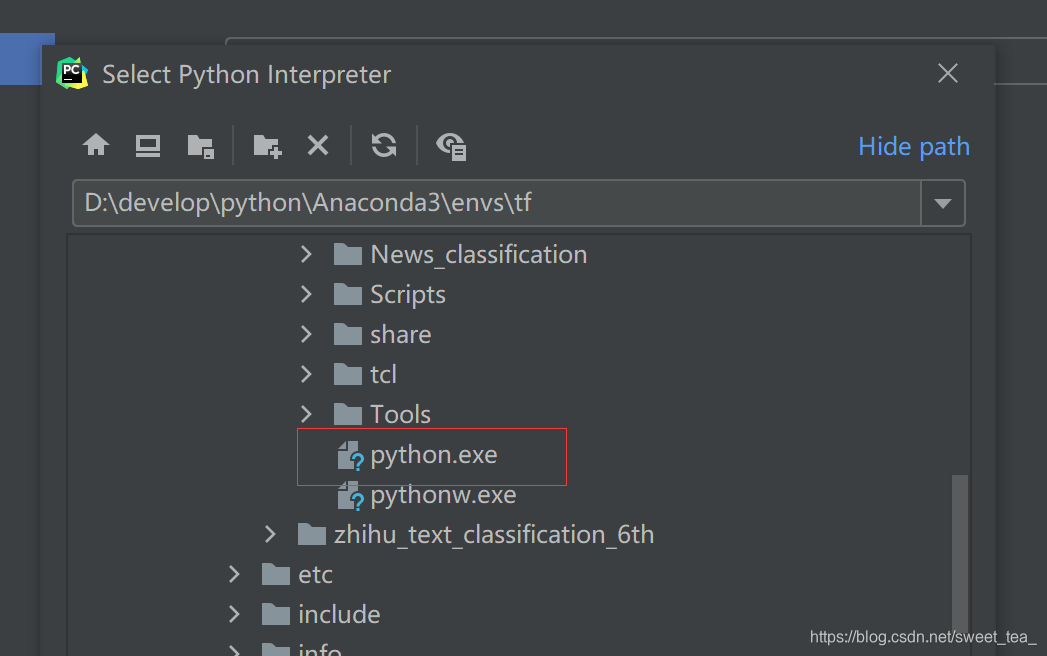Viewport: 1047px width, 656px height.
Task: Click the PyCharm logo in dialog title
Action: tap(72, 73)
